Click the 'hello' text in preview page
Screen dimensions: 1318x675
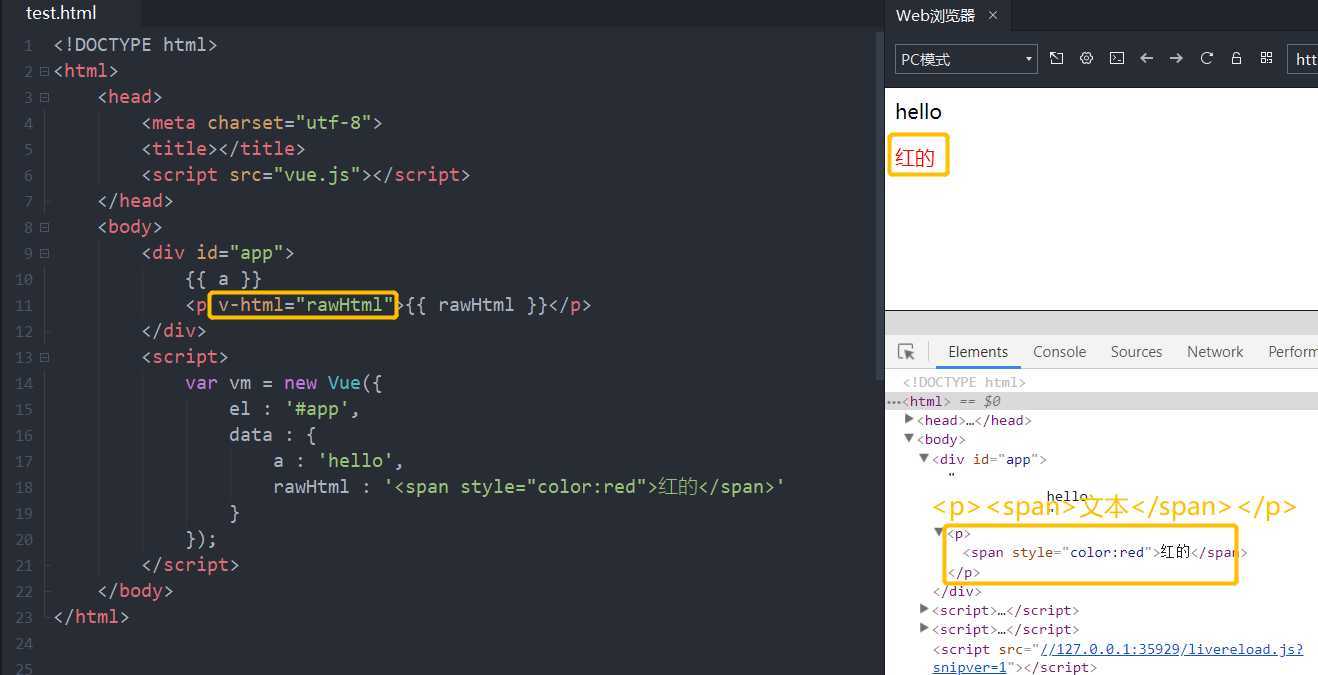pyautogui.click(x=918, y=111)
